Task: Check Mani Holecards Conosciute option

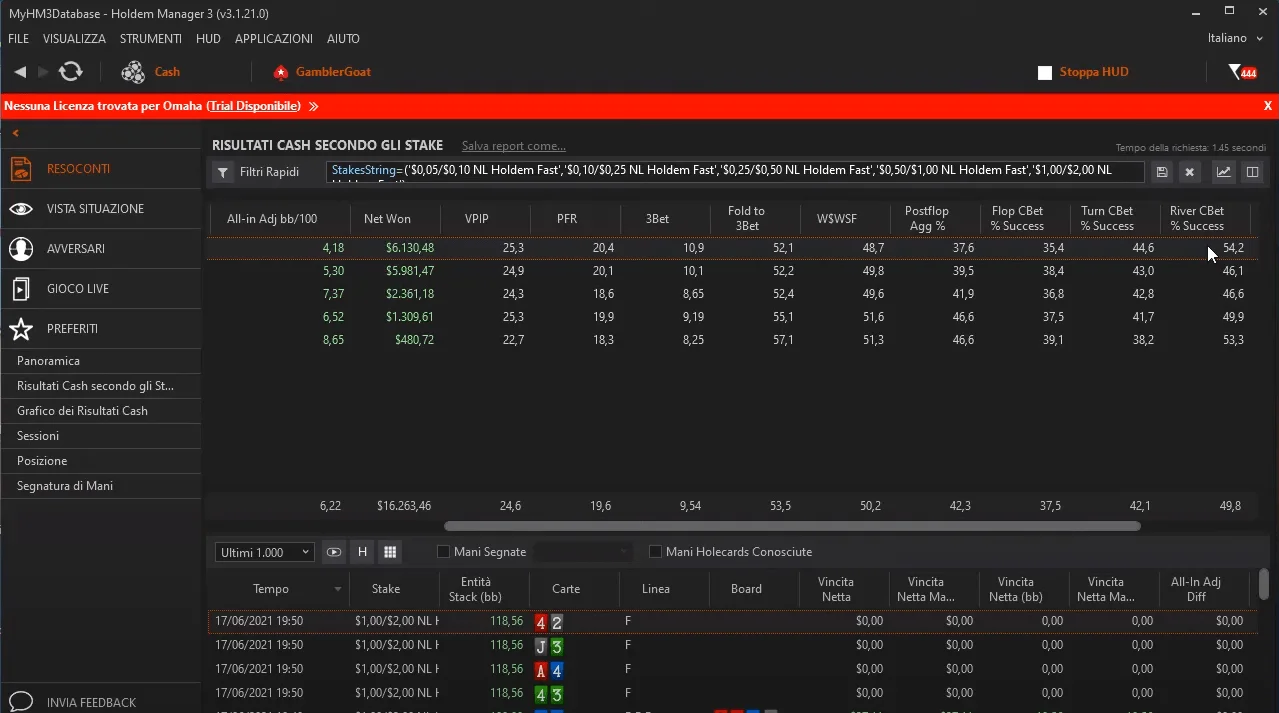Action: [656, 552]
